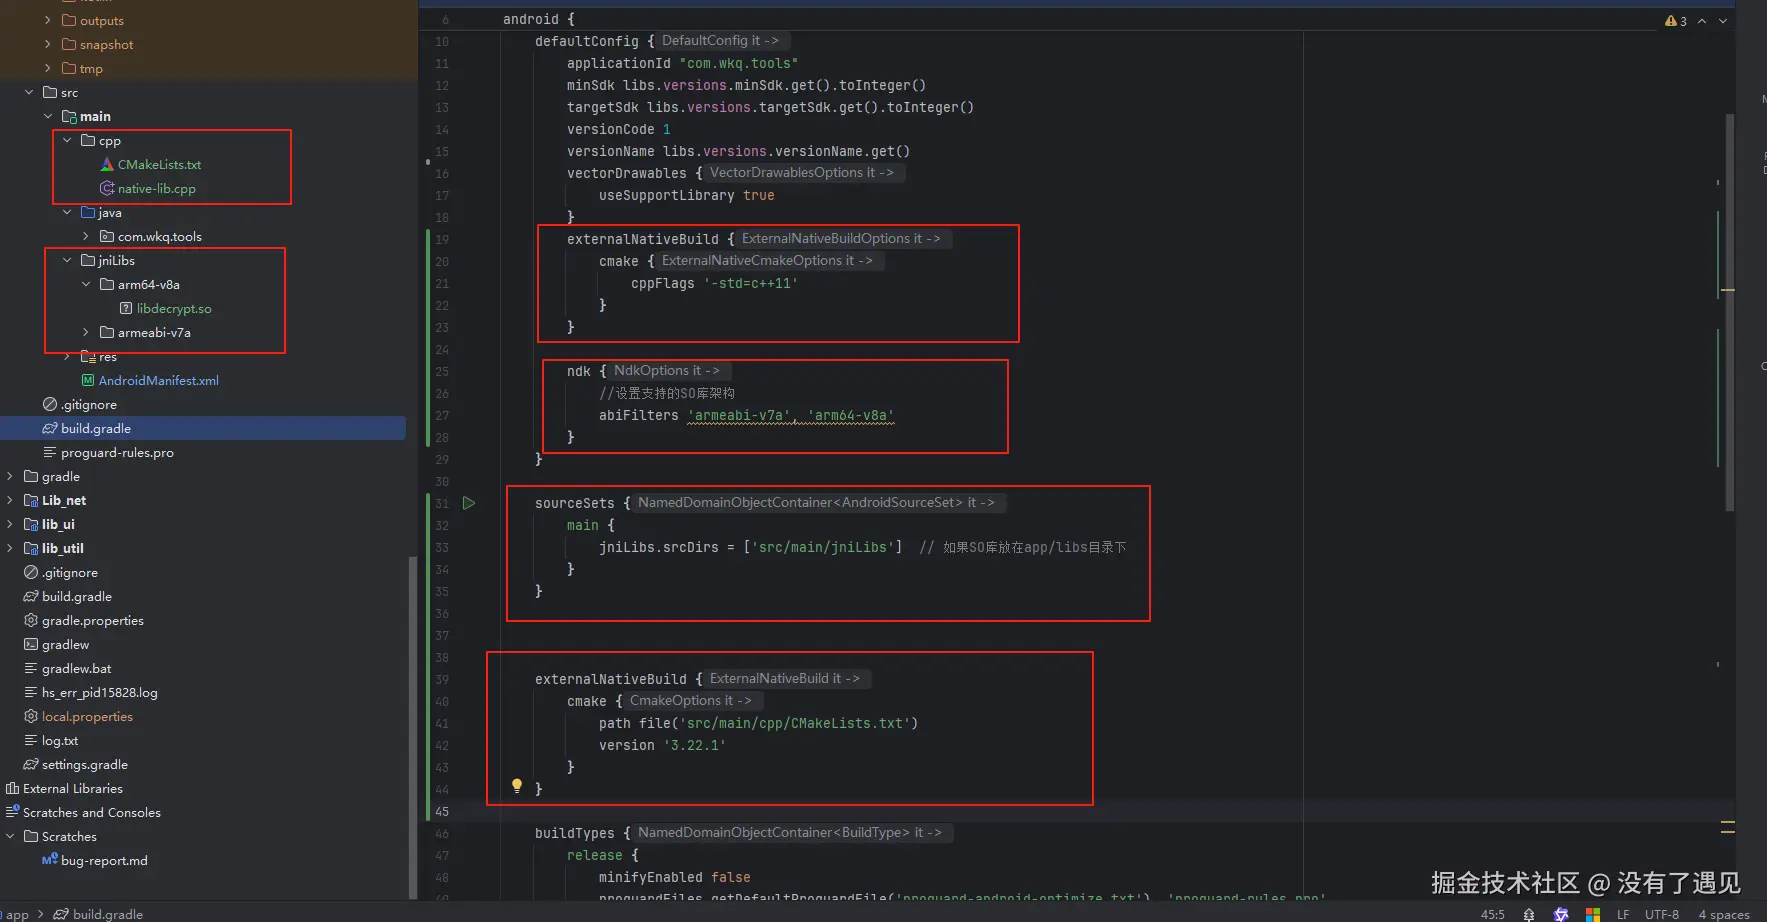Collapse the java folder
Image resolution: width=1767 pixels, height=922 pixels.
pyautogui.click(x=67, y=213)
